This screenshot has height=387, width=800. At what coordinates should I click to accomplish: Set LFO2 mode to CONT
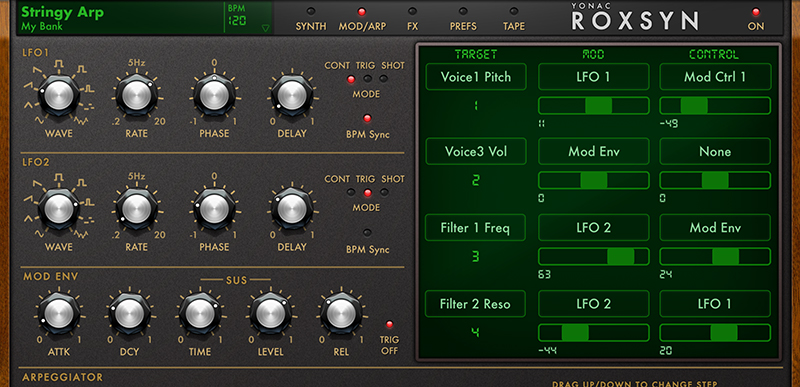pyautogui.click(x=351, y=193)
